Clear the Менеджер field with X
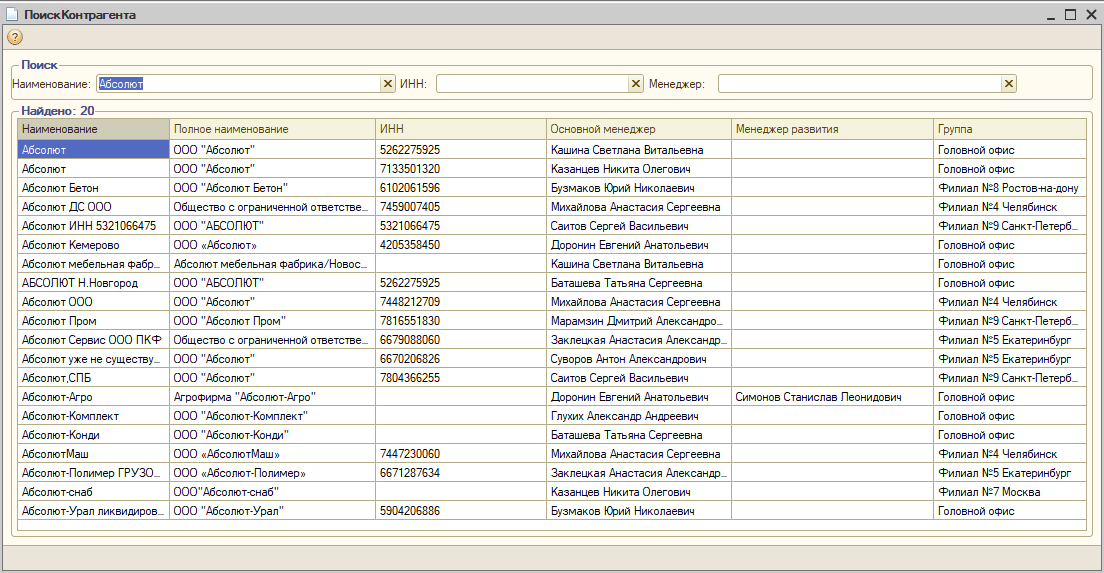 1009,84
